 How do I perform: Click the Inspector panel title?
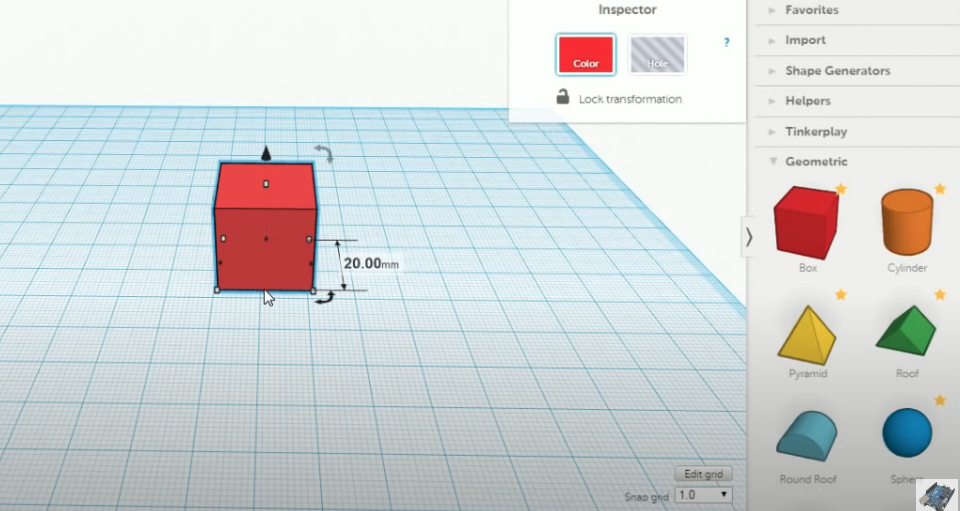[627, 10]
